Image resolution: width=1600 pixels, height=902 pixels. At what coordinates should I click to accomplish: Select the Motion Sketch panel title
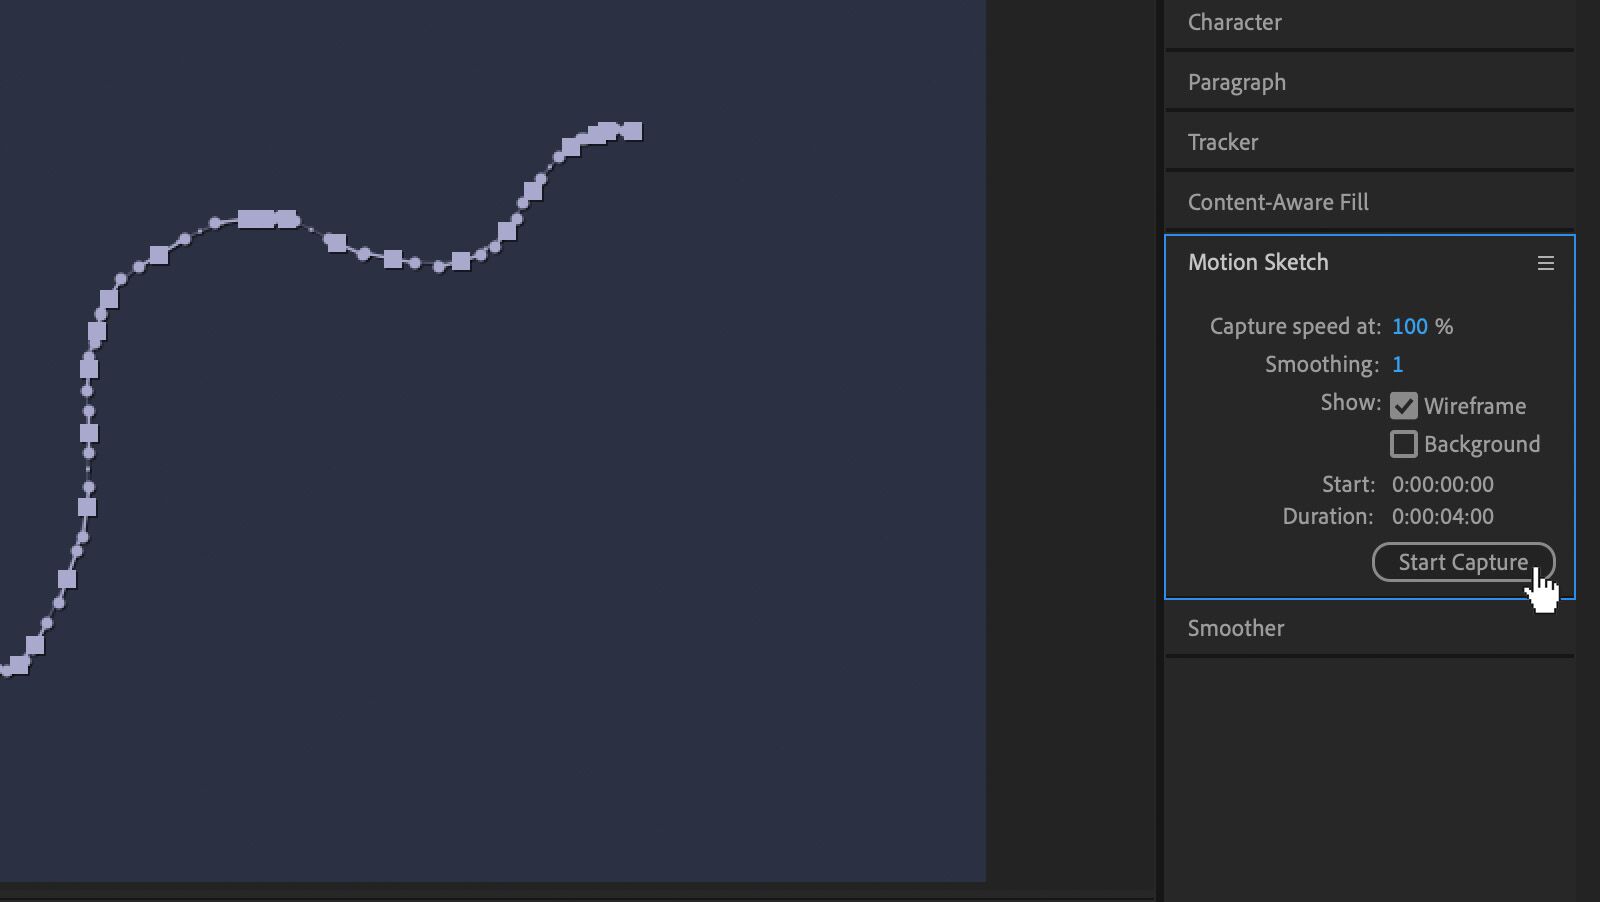click(1258, 262)
